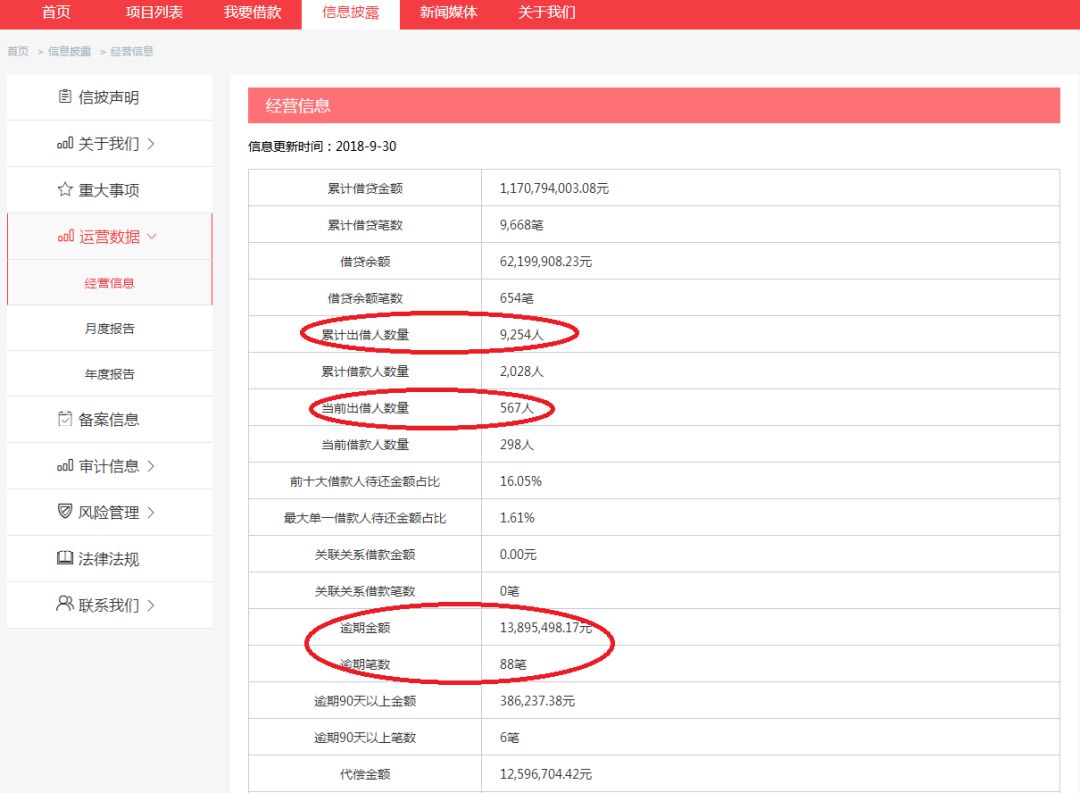Click the shield icon next to 风险管理
1080x793 pixels.
[x=64, y=512]
